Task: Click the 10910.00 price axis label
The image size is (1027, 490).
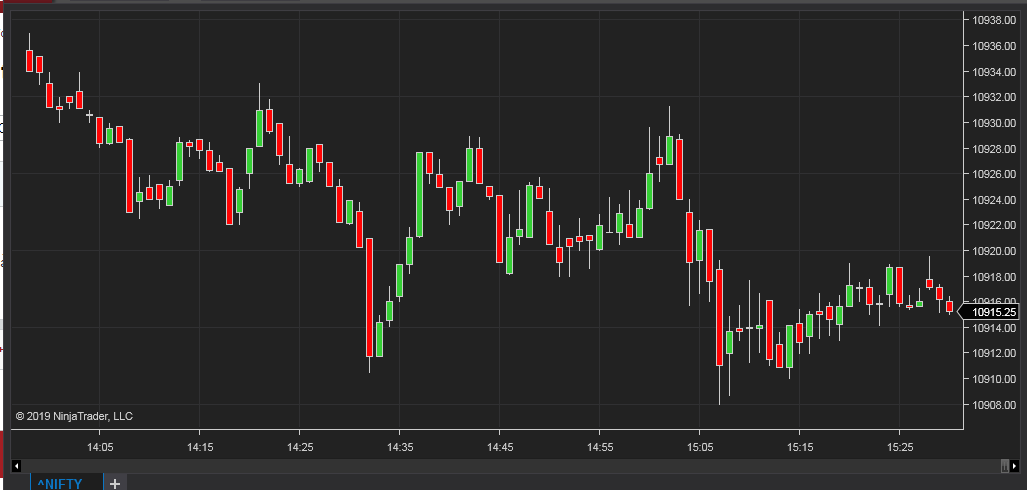Action: [994, 379]
